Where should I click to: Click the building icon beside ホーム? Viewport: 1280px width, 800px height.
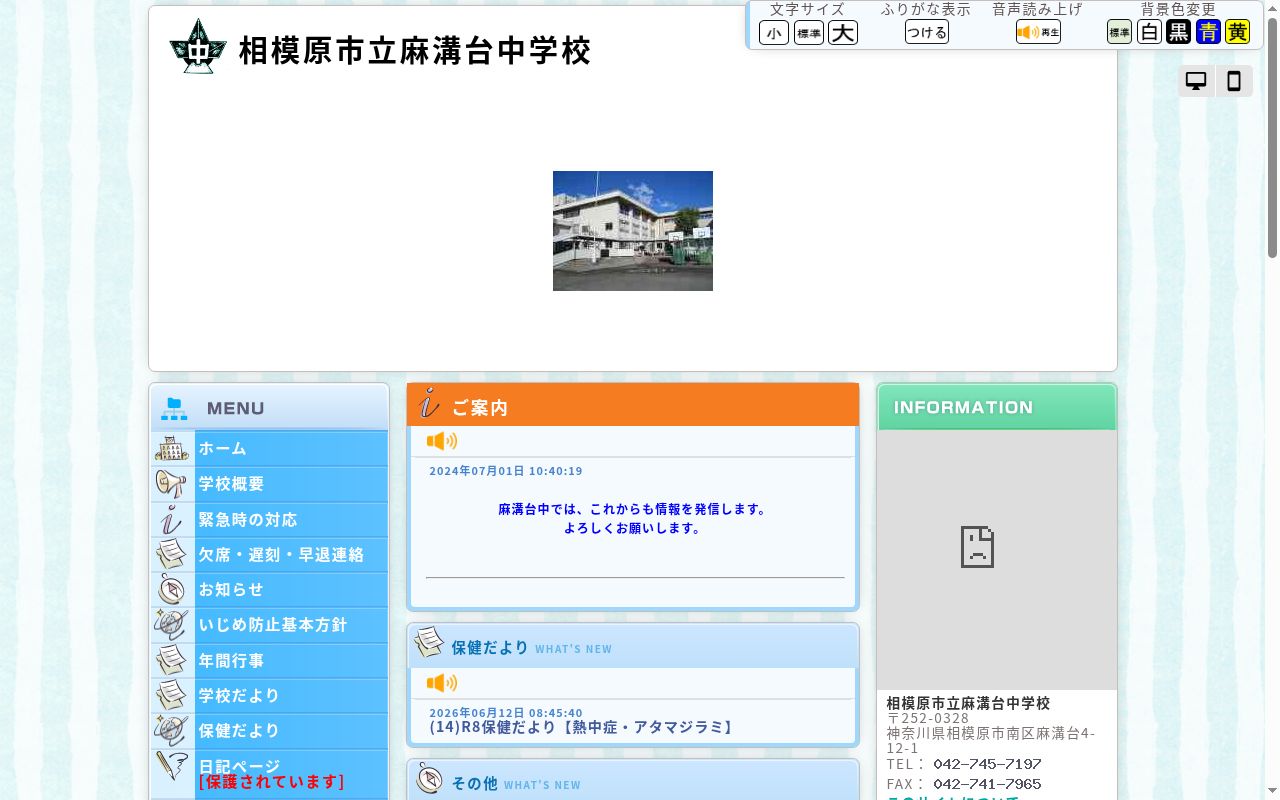172,448
